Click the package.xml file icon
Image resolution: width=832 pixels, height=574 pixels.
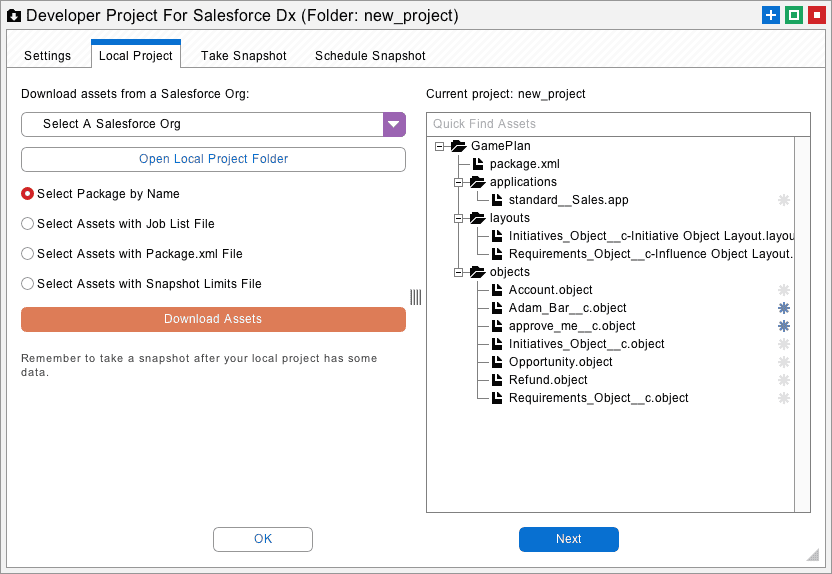478,164
